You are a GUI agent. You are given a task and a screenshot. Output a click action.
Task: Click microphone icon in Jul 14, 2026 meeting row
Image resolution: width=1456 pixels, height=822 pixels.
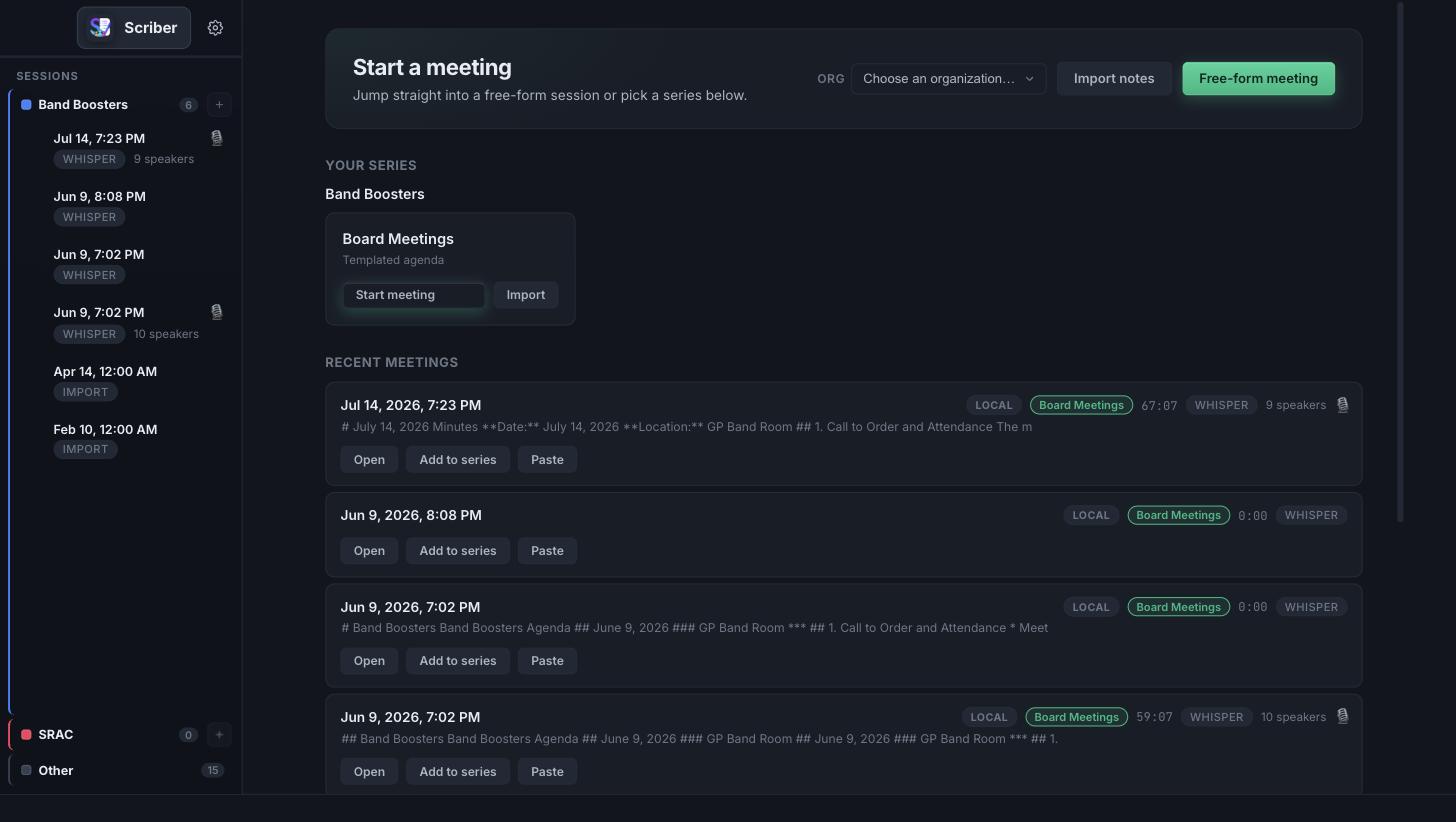(x=1342, y=405)
